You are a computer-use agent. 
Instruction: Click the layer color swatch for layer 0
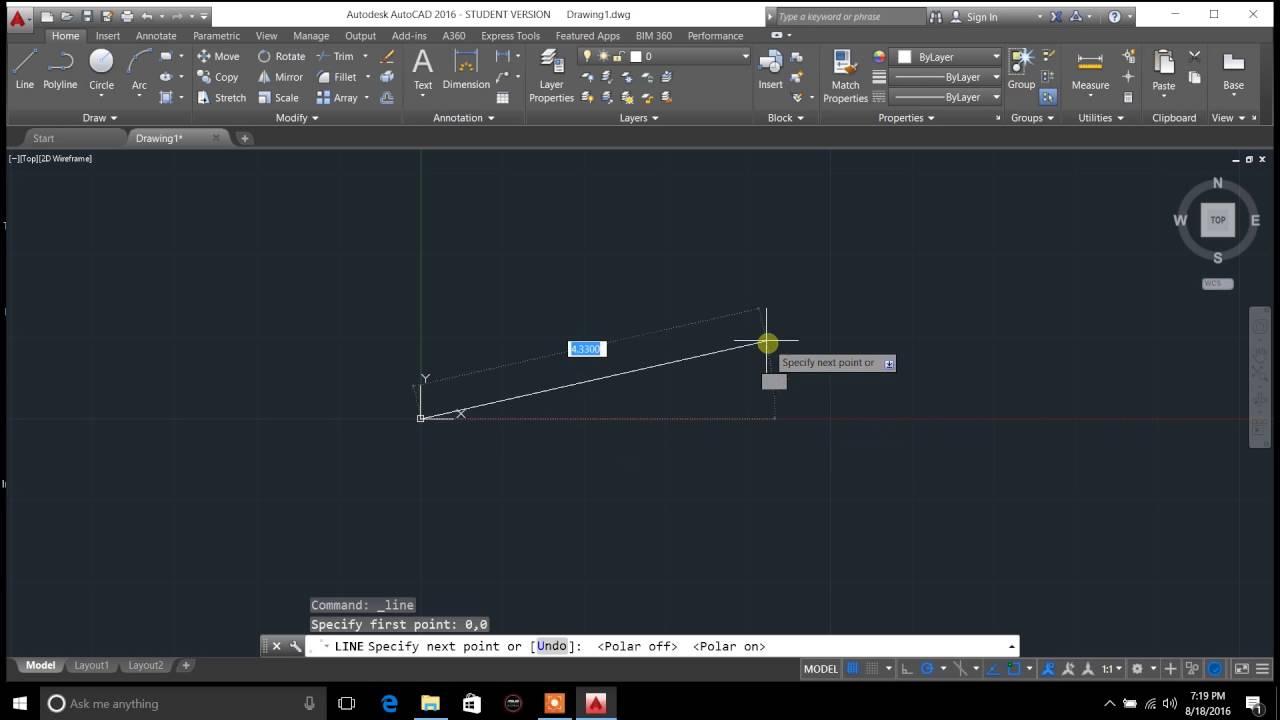click(x=635, y=56)
